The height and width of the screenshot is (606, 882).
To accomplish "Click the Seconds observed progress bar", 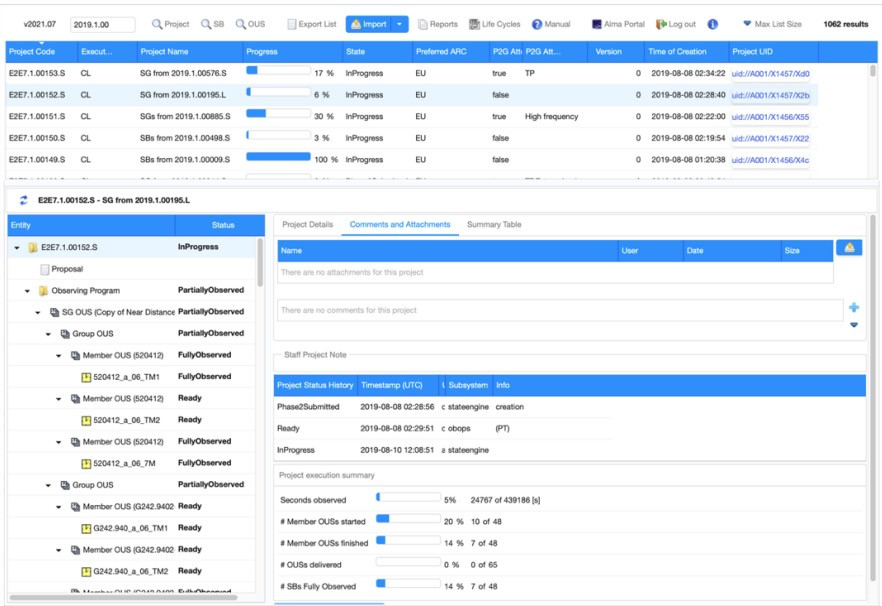I will click(408, 497).
